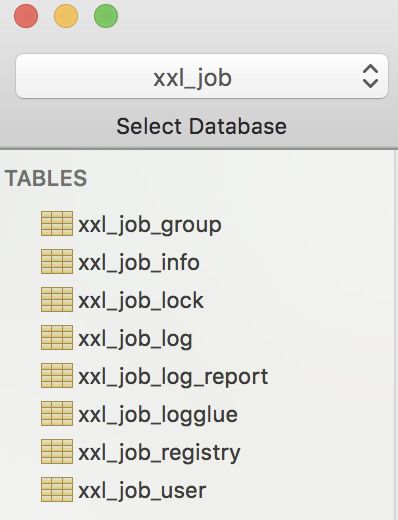Click the up-down chevron on database selector

click(x=370, y=76)
